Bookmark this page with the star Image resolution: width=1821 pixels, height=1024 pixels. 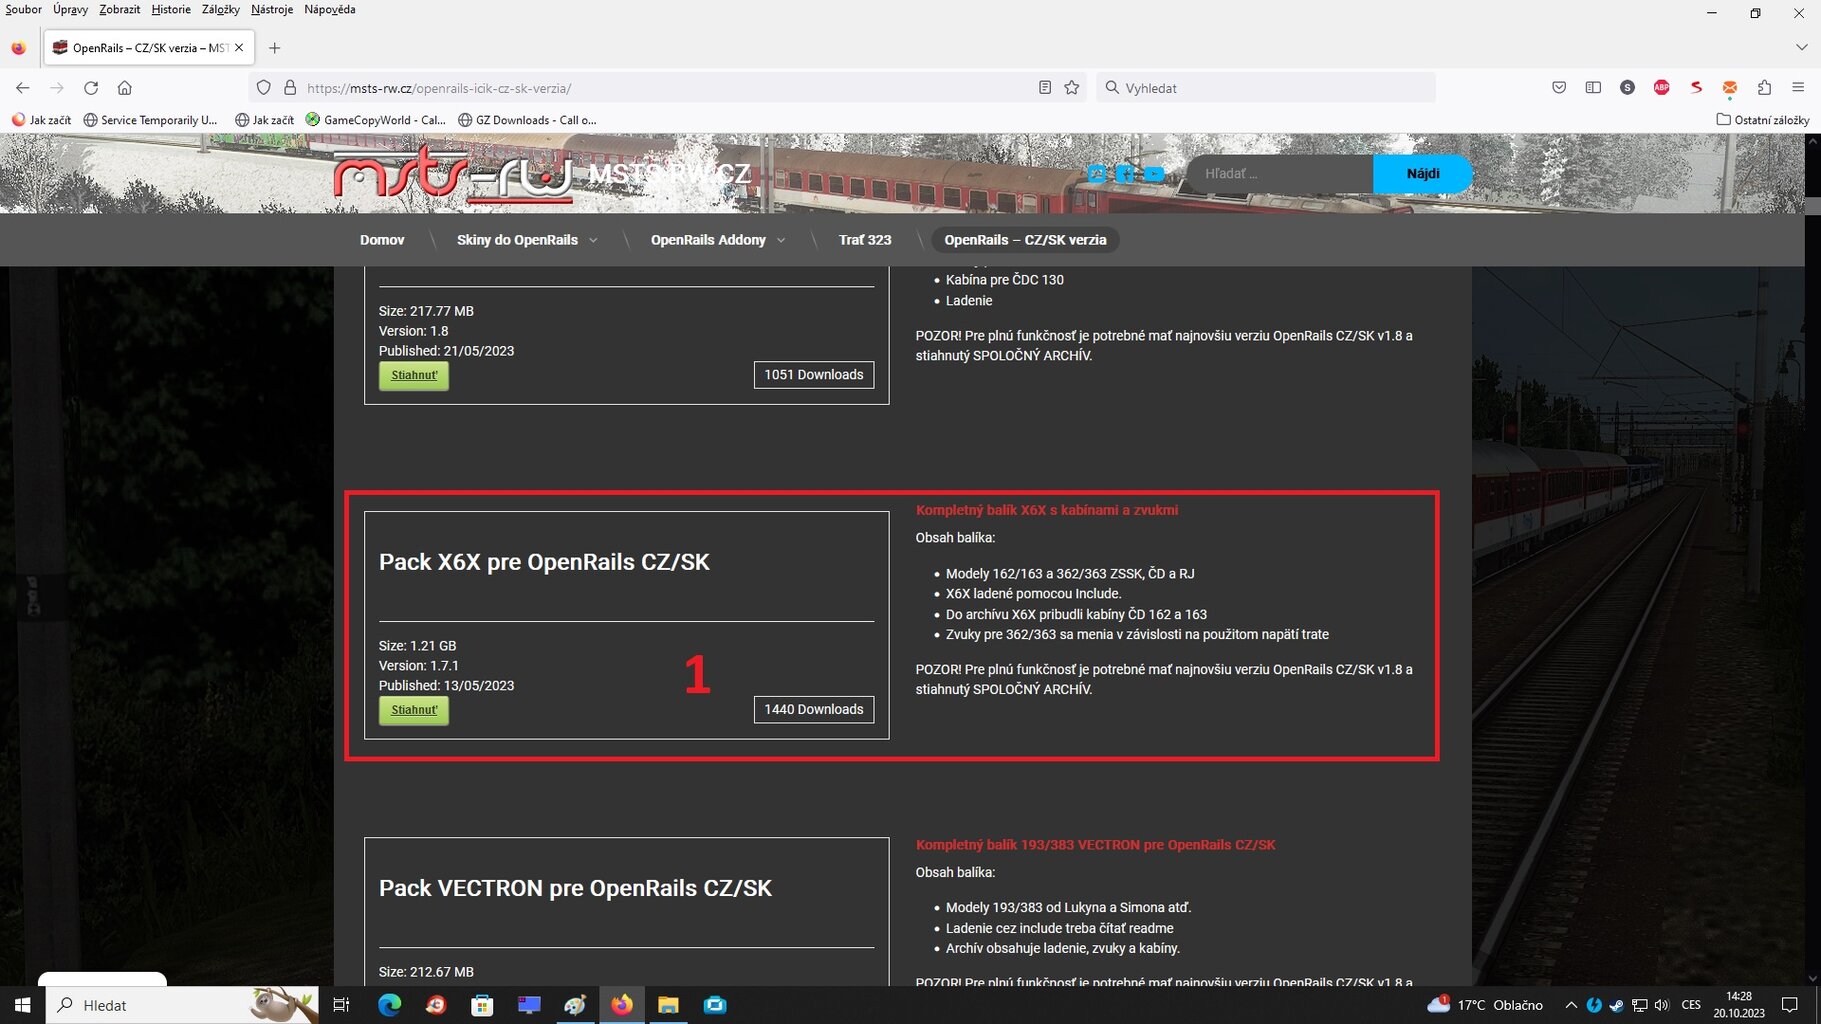tap(1072, 88)
